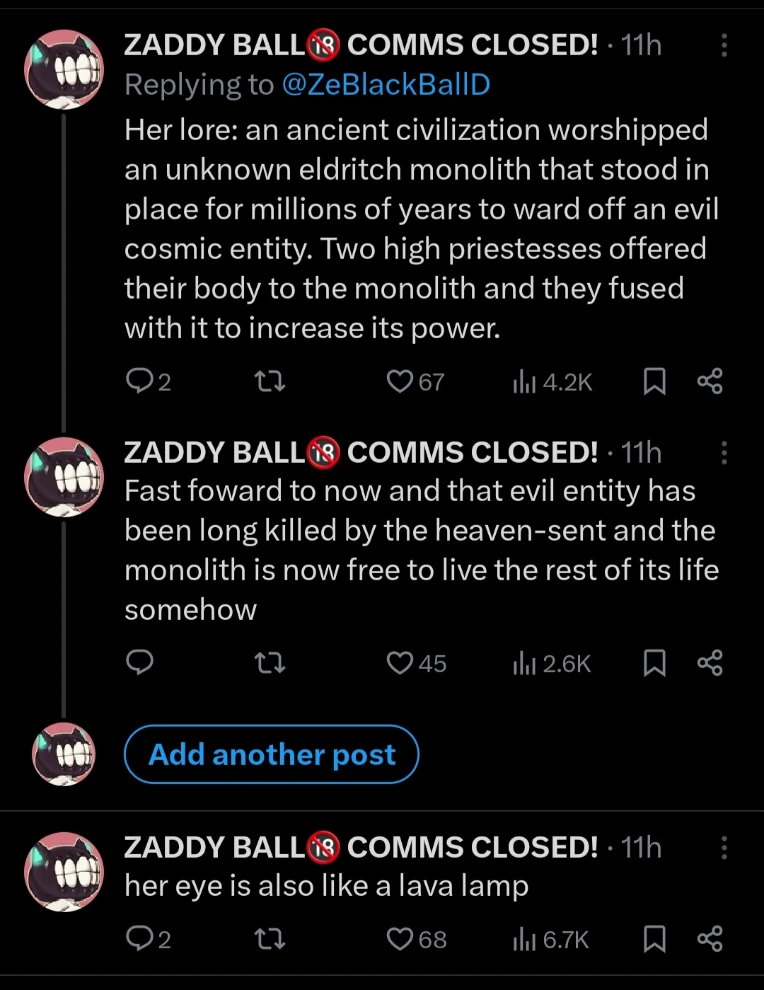This screenshot has width=764, height=990.
Task: View analytics for the 4.2K views tweet
Action: click(x=527, y=381)
